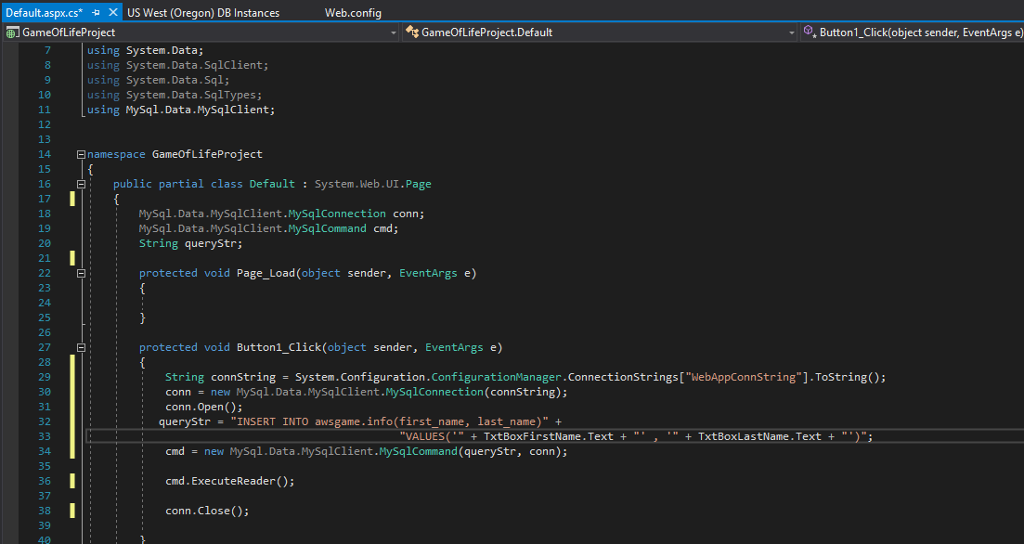Viewport: 1024px width, 544px height.
Task: Click on conn.Close() statement
Action: pyautogui.click(x=206, y=511)
